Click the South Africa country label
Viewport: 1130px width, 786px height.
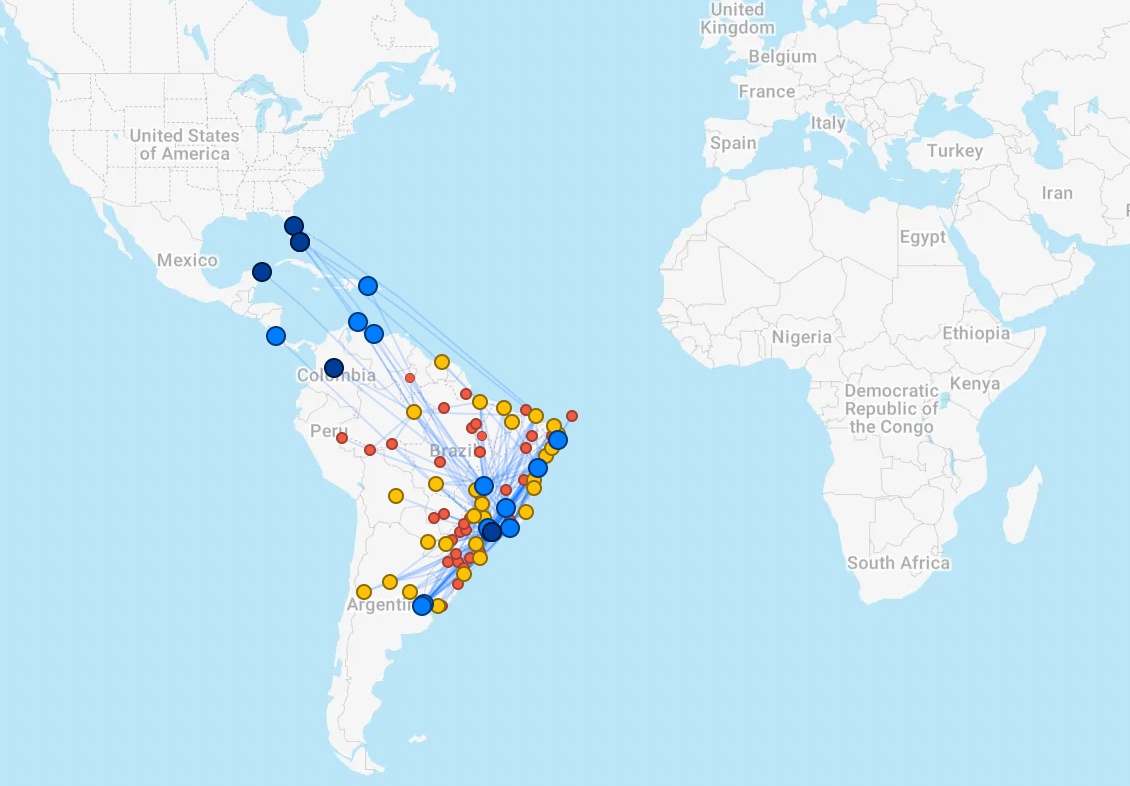coord(898,563)
